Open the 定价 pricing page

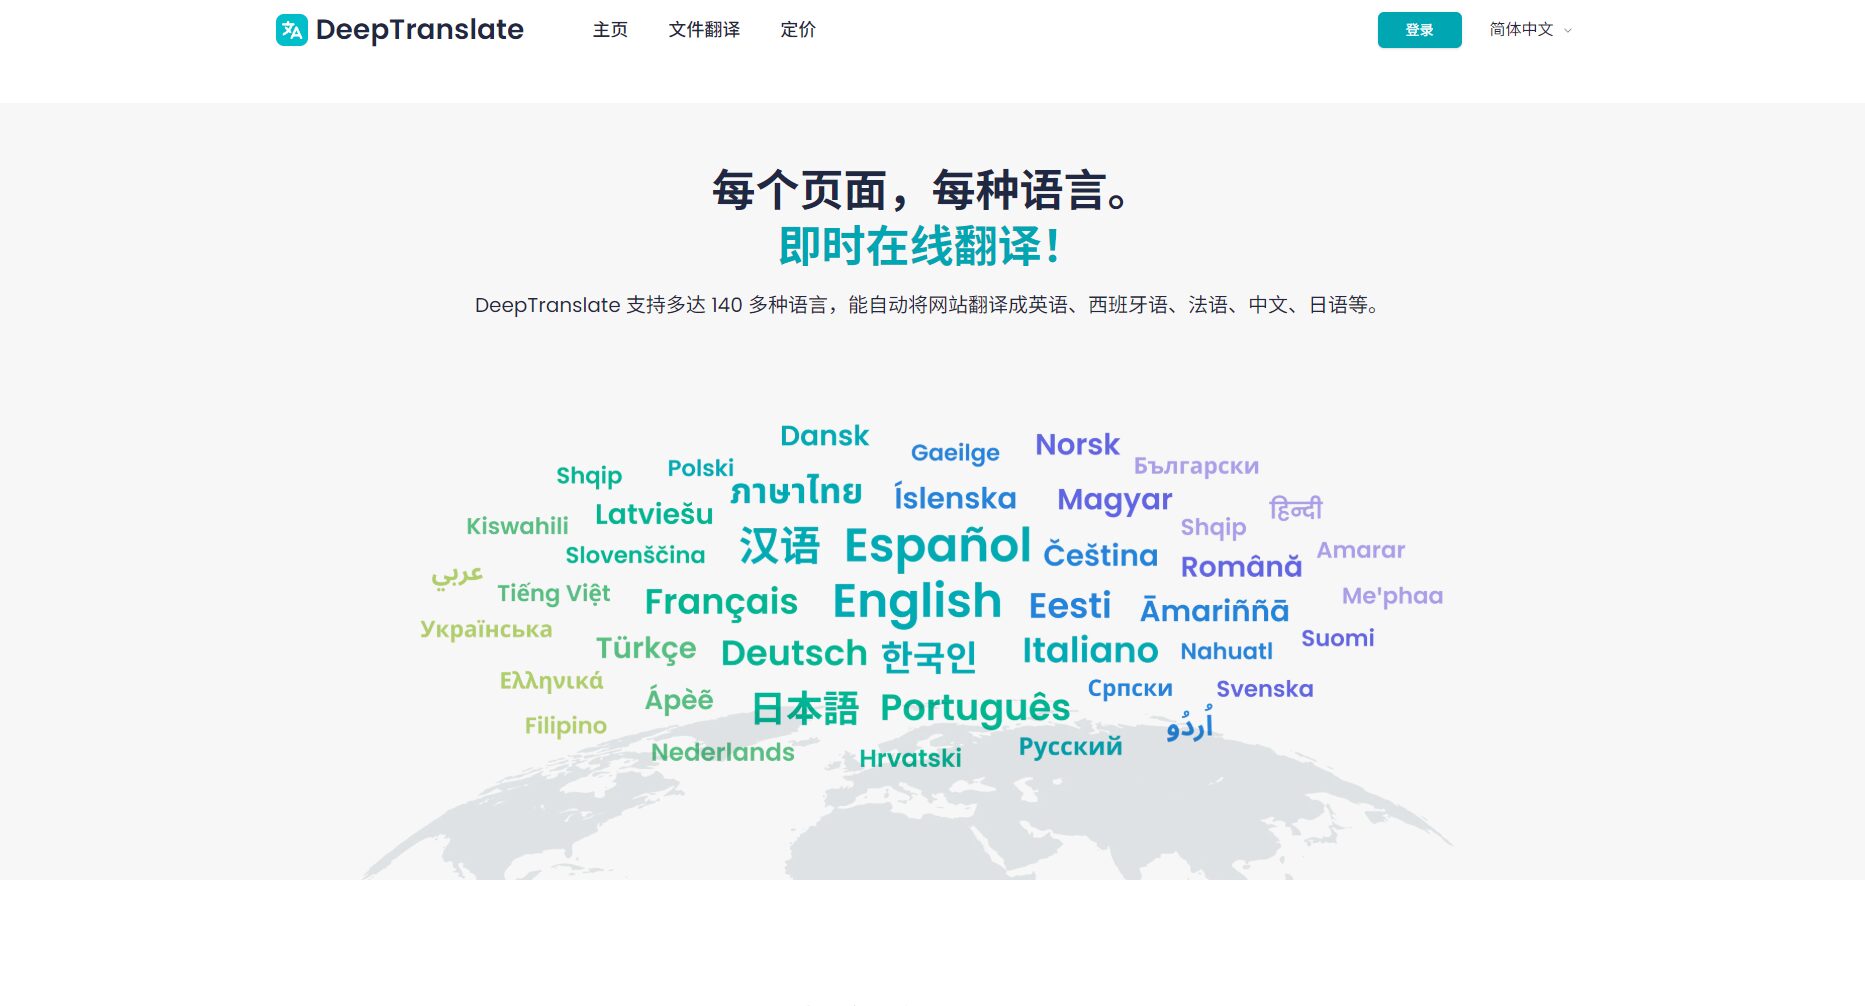(797, 30)
